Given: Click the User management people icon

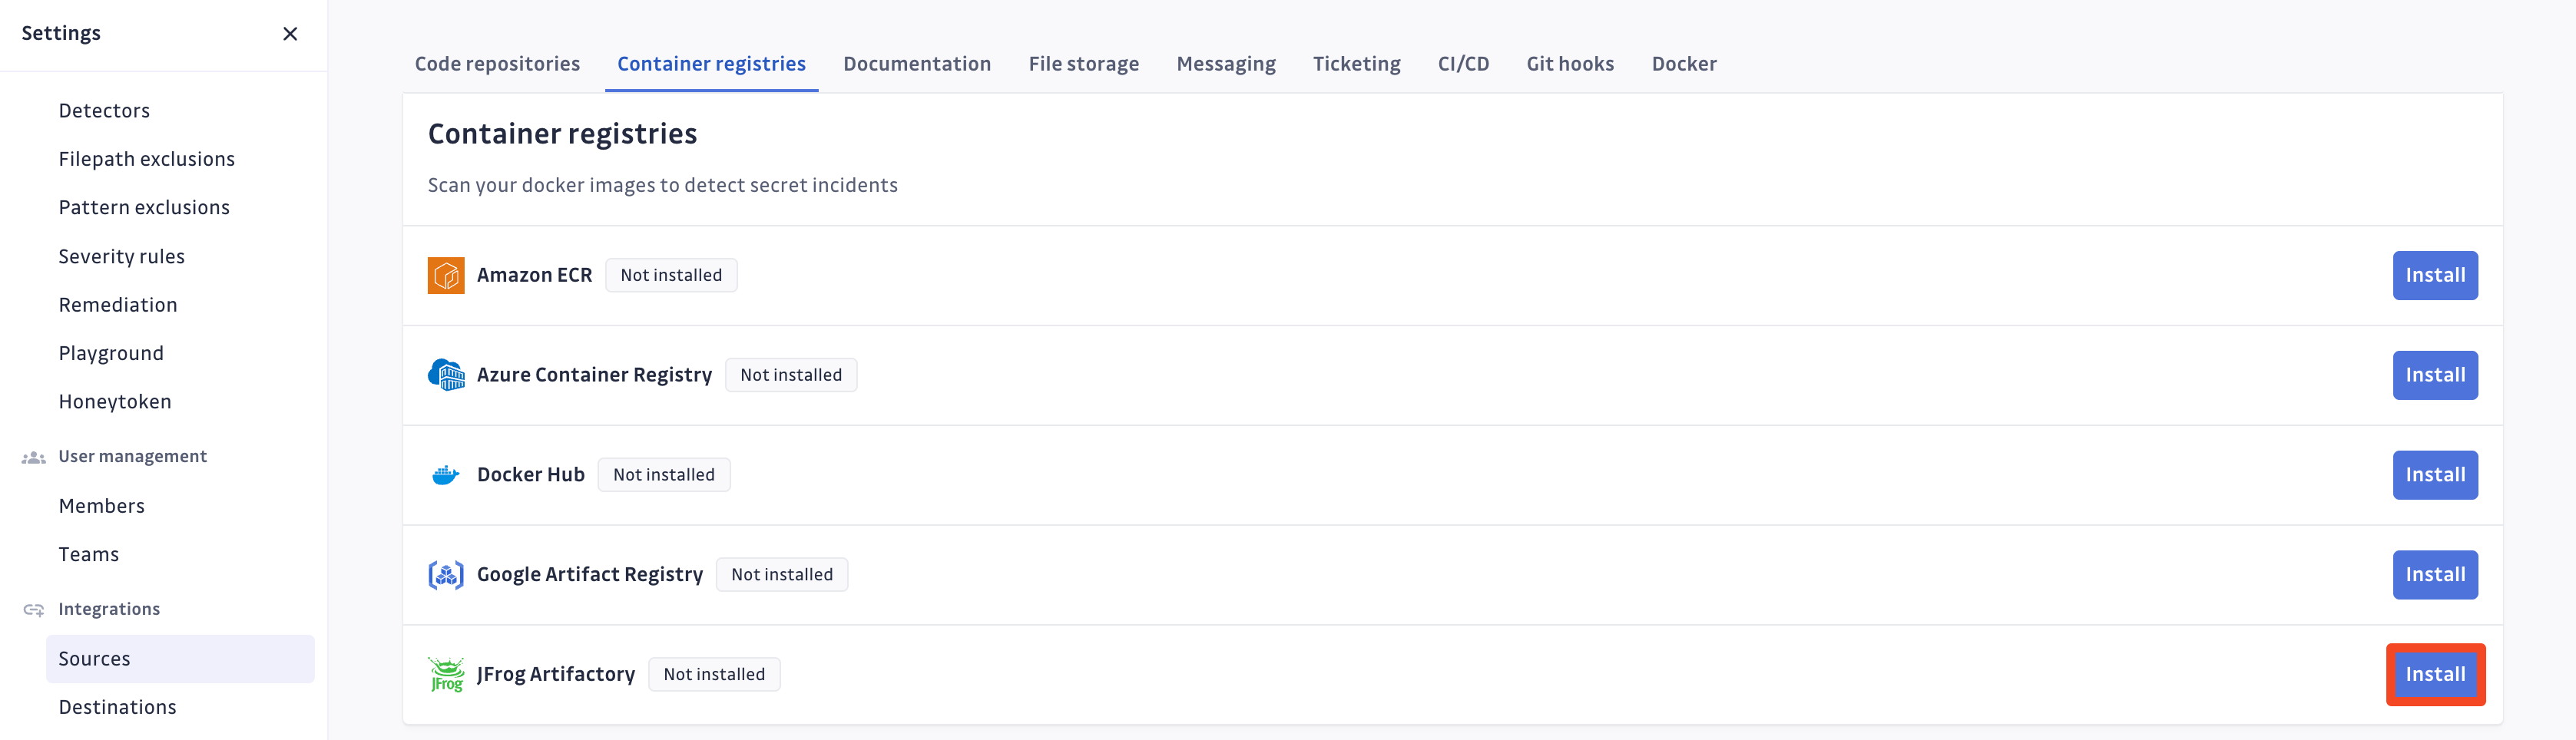Looking at the screenshot, I should 34,457.
